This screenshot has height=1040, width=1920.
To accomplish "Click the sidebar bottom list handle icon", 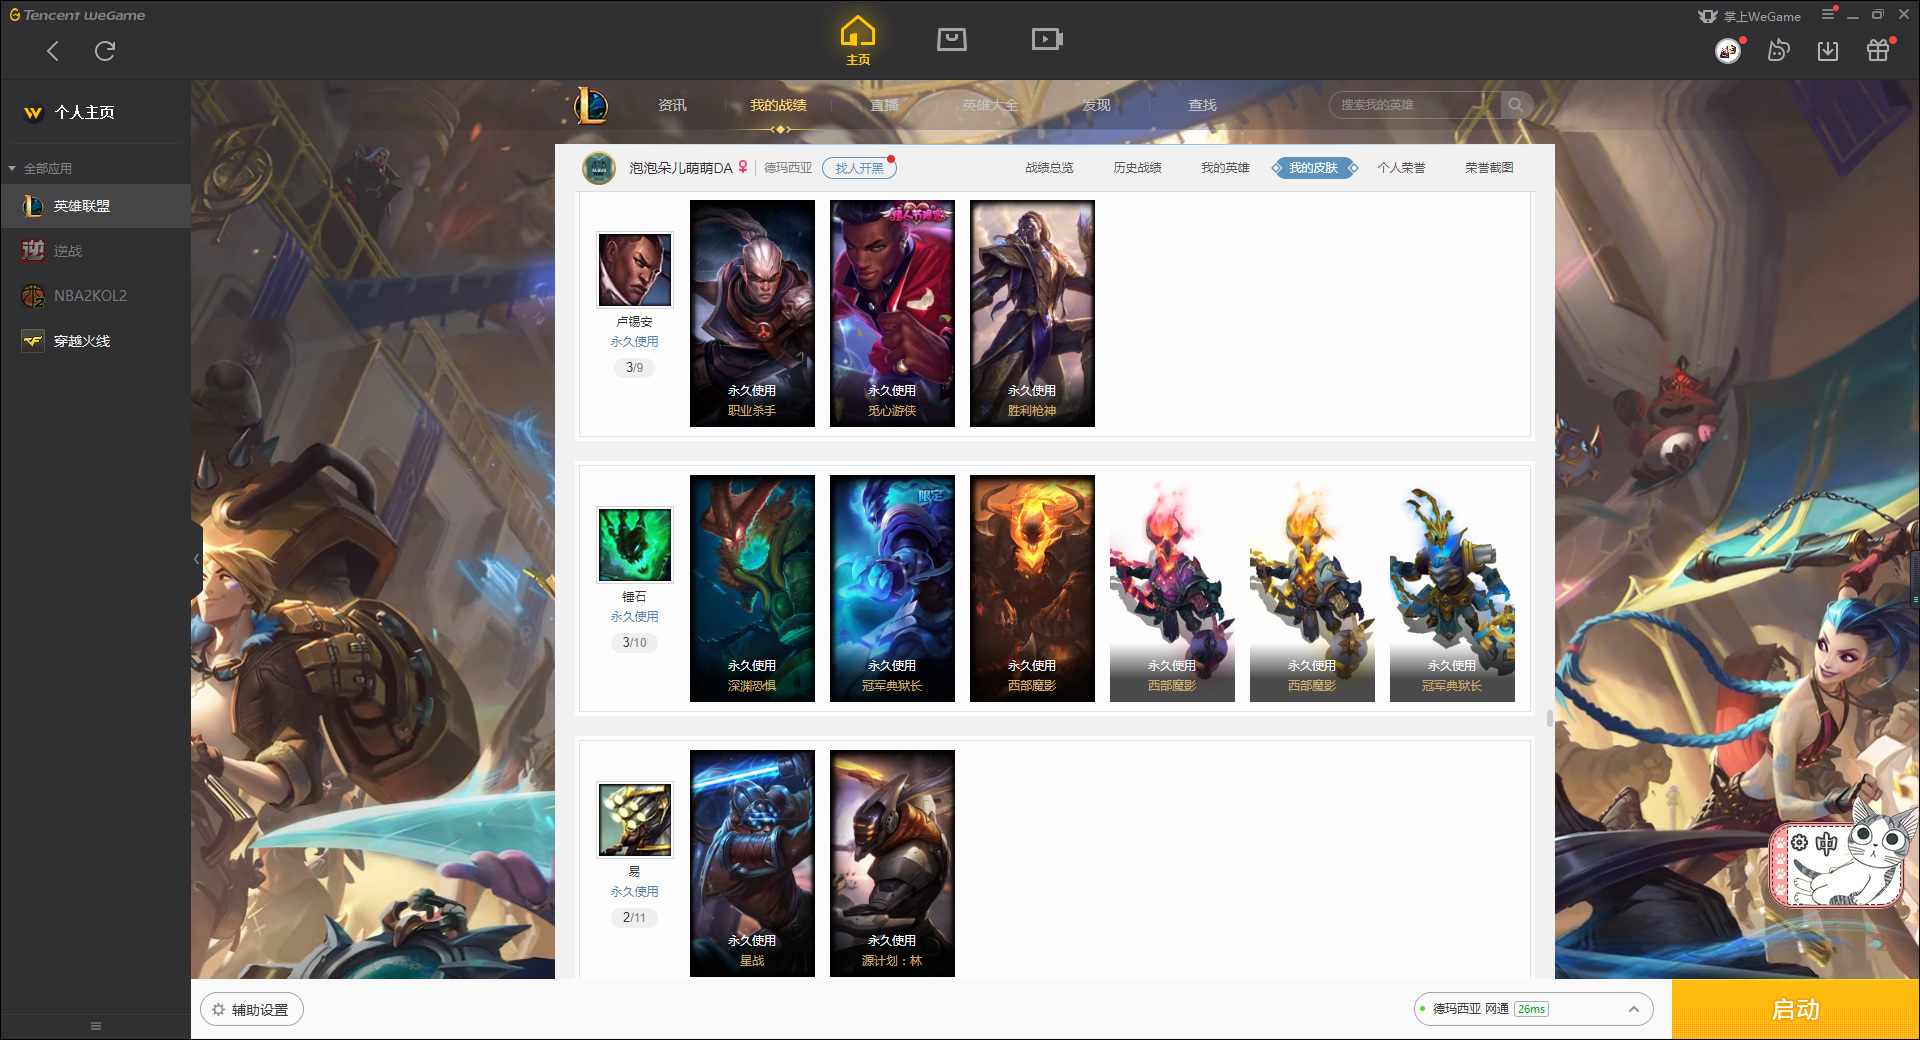I will (x=96, y=1025).
